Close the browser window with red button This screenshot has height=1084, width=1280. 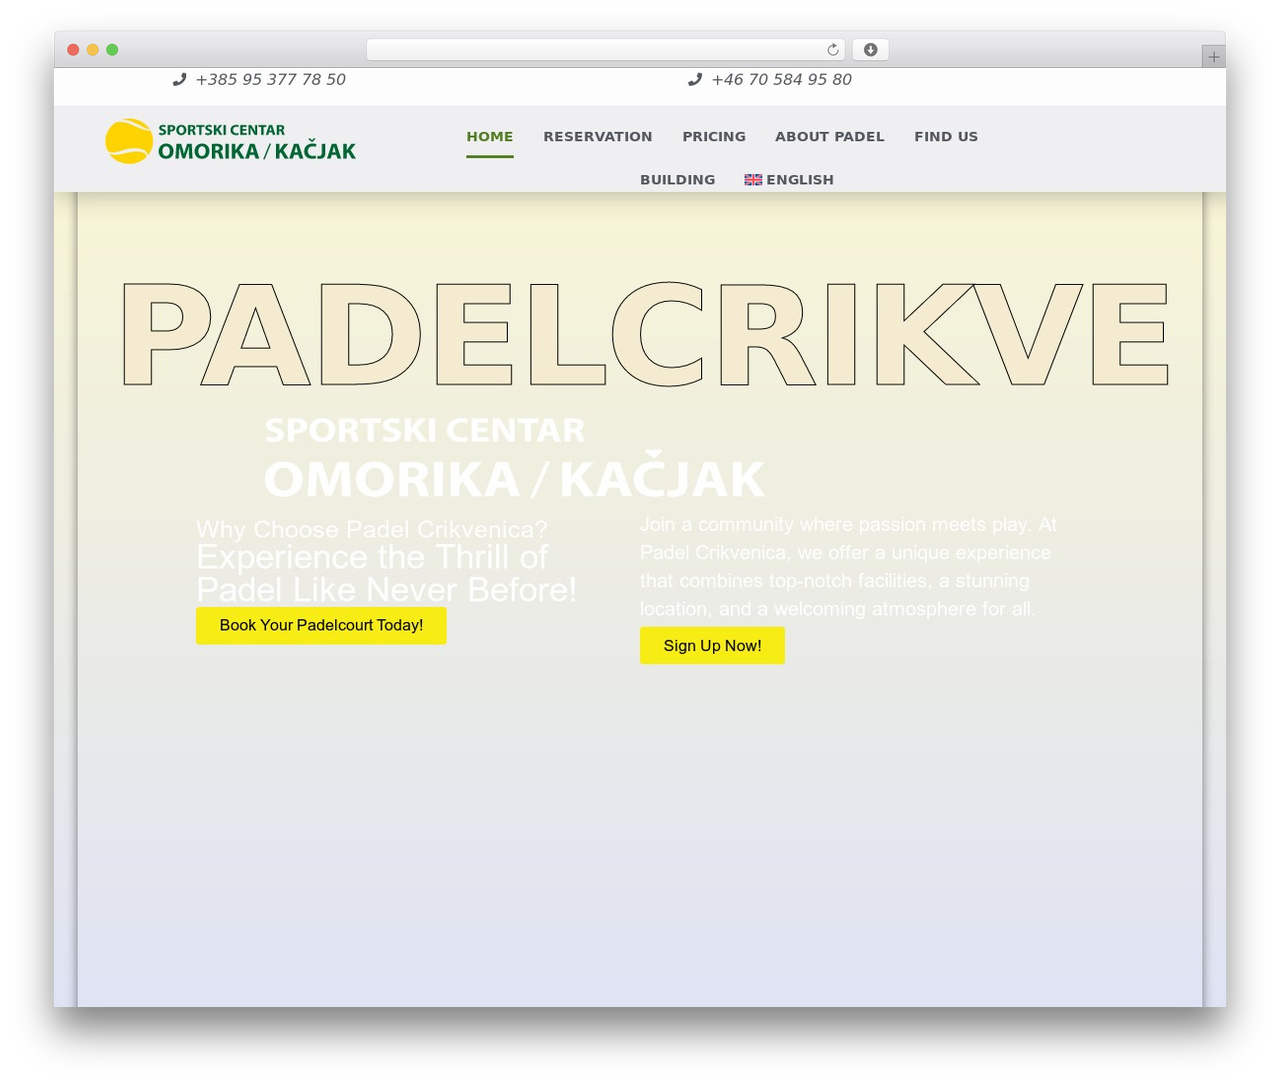tap(73, 50)
